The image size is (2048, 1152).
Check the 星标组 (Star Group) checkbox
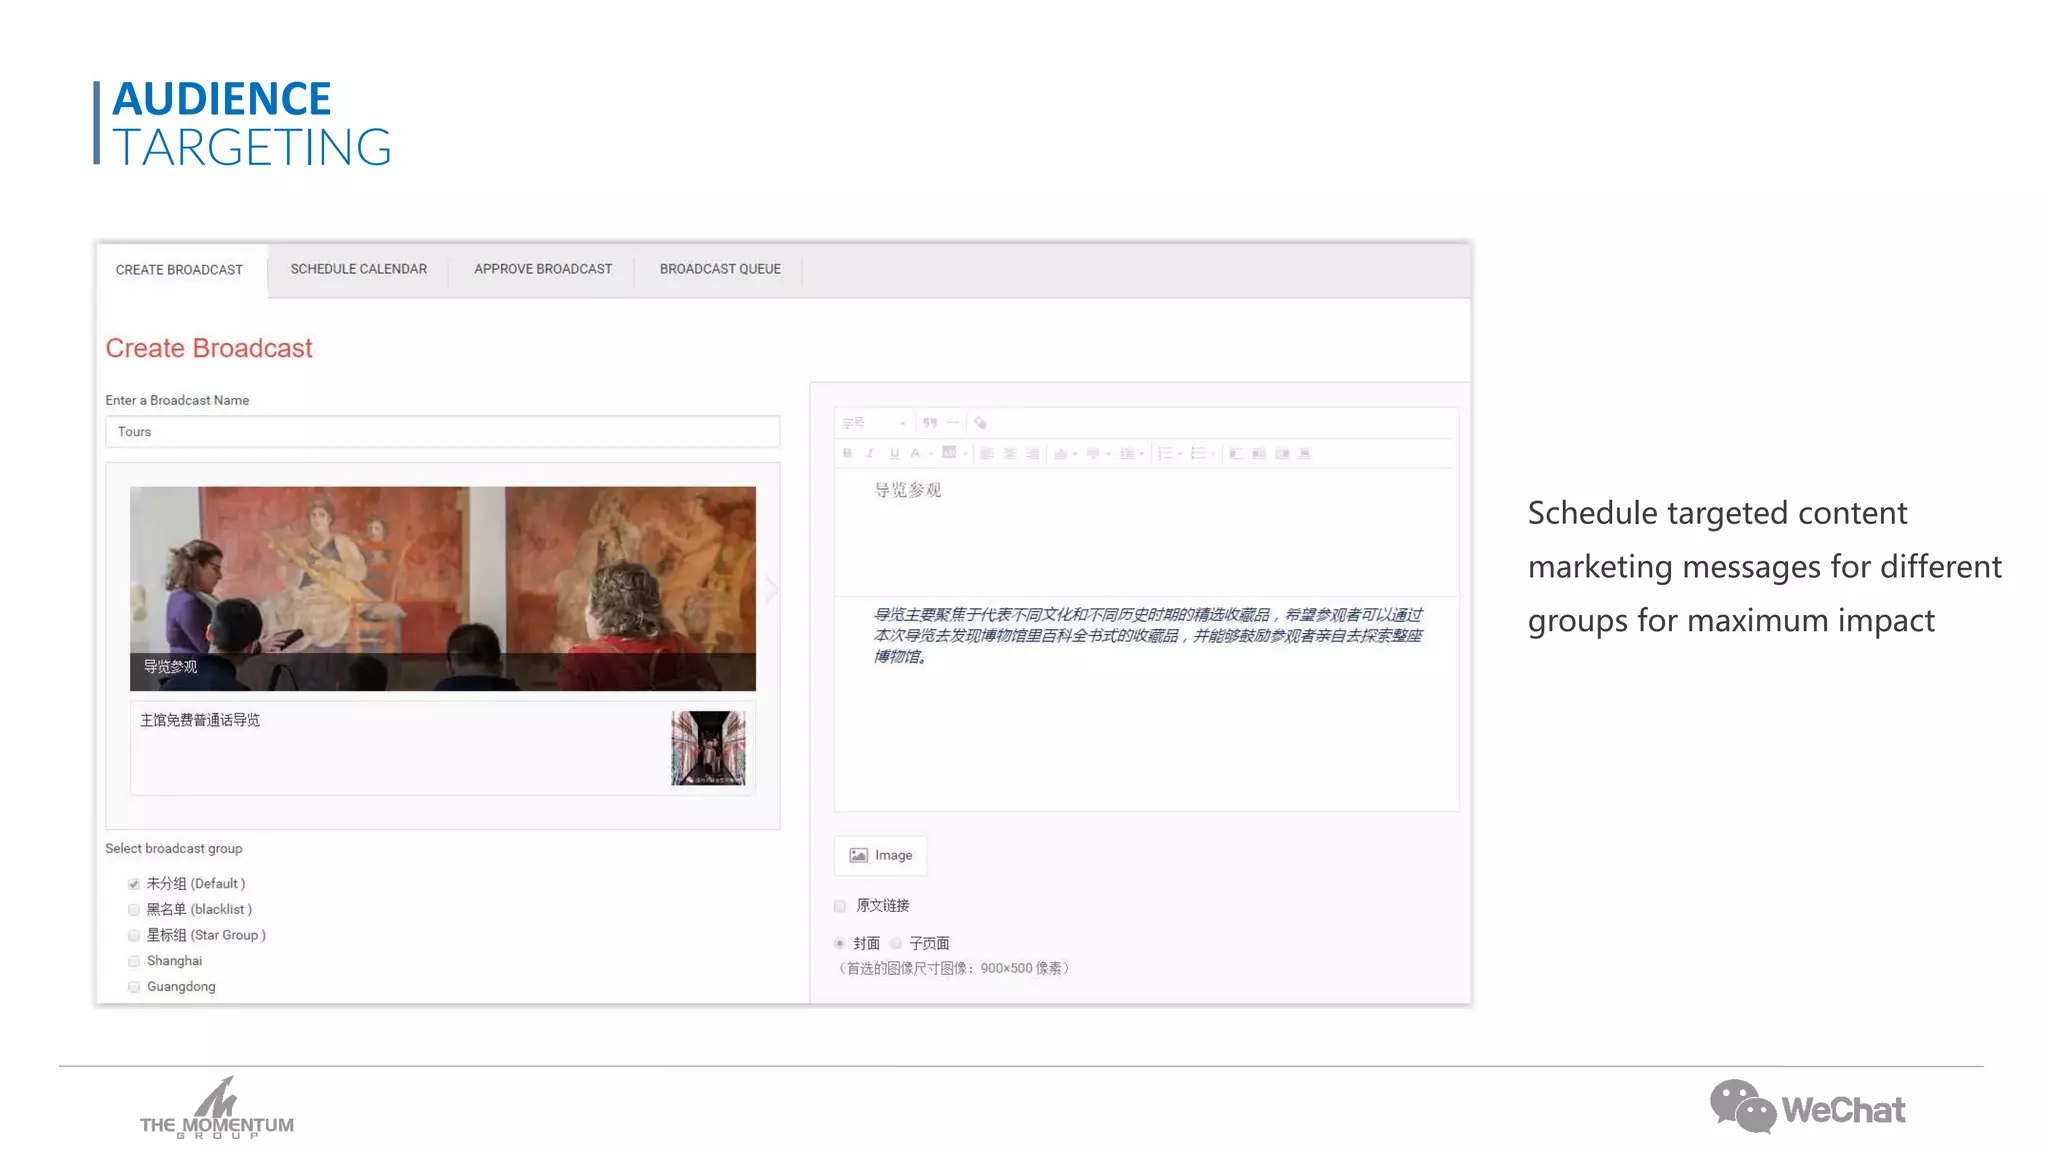134,936
